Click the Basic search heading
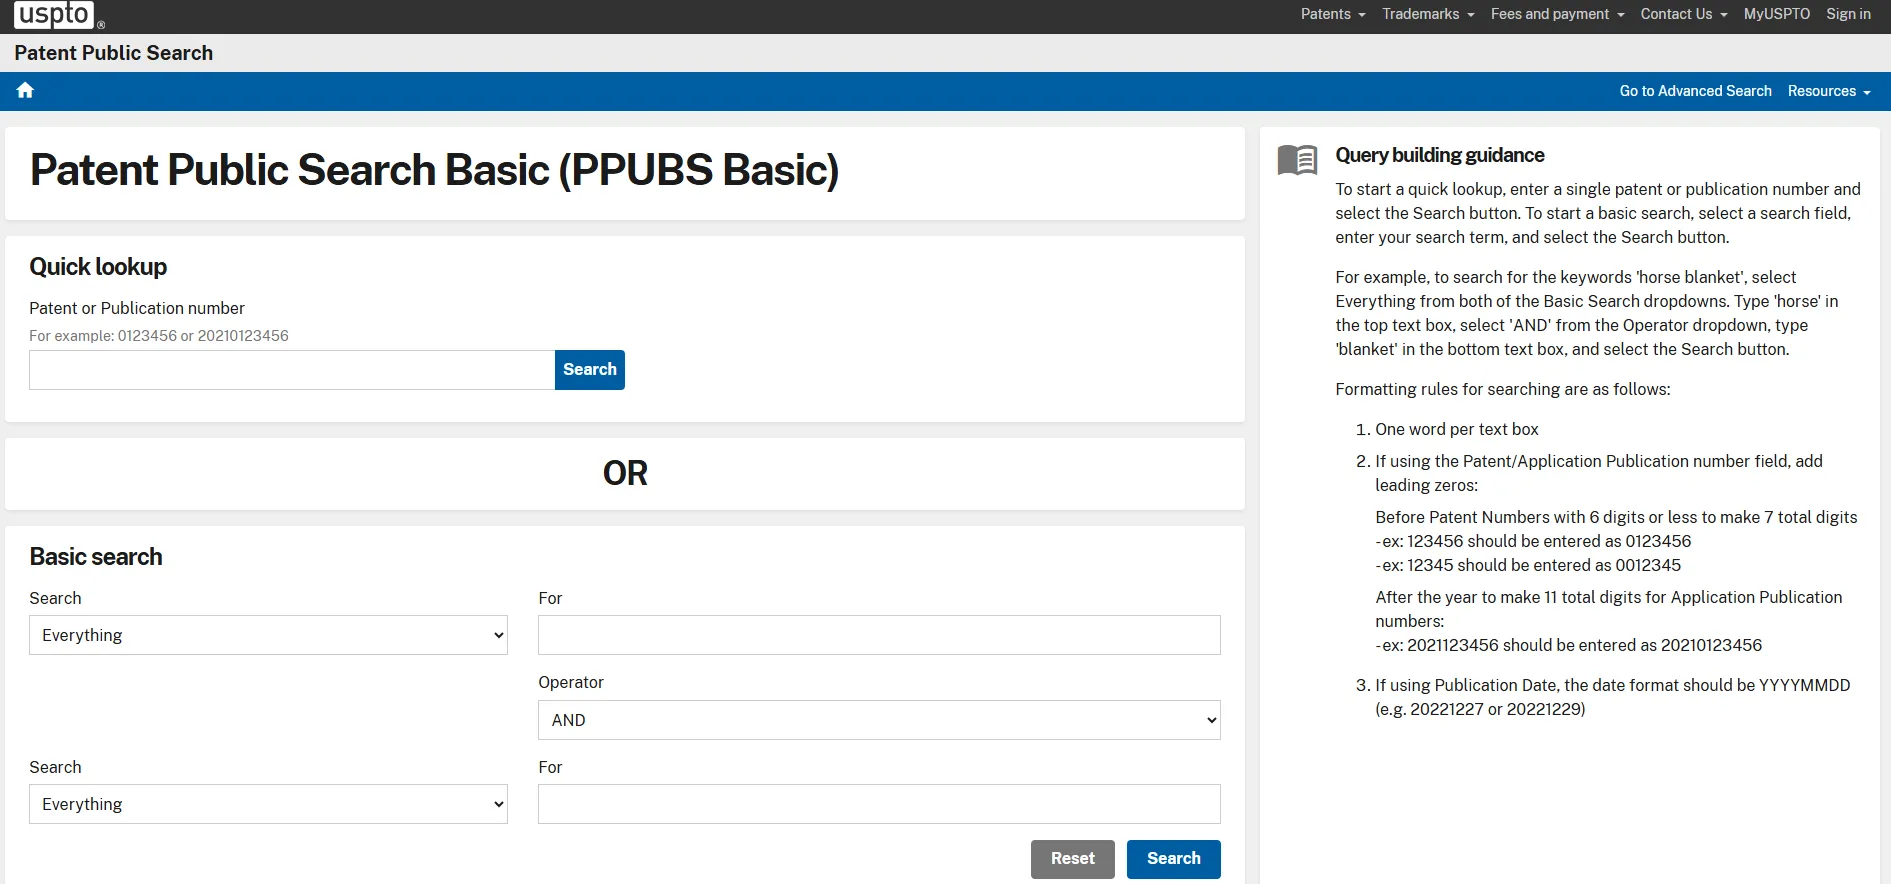The width and height of the screenshot is (1891, 884). click(x=96, y=557)
